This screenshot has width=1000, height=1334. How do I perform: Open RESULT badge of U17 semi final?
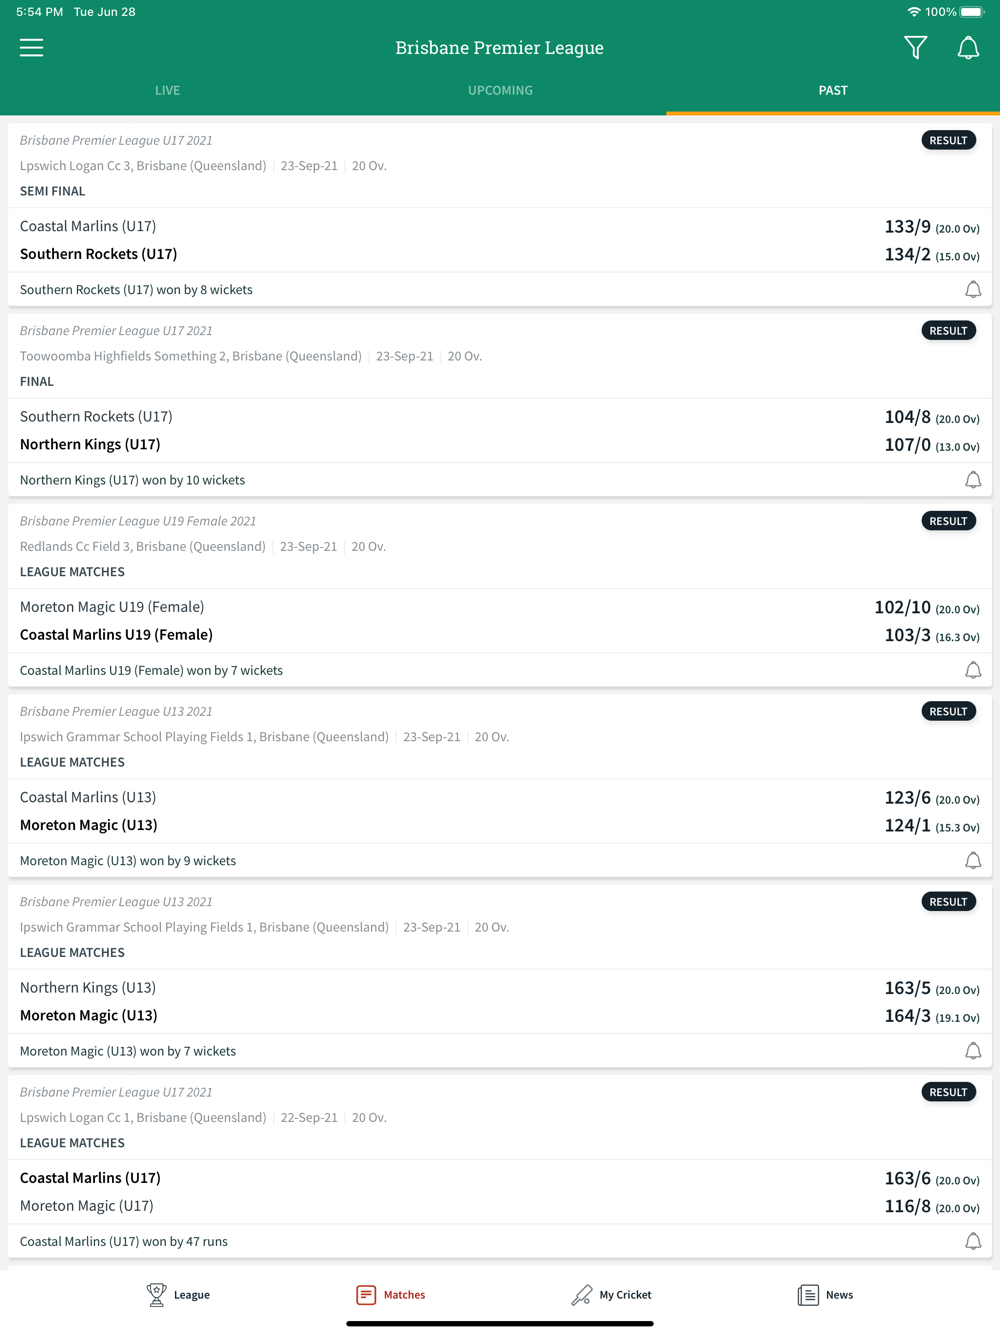point(948,140)
